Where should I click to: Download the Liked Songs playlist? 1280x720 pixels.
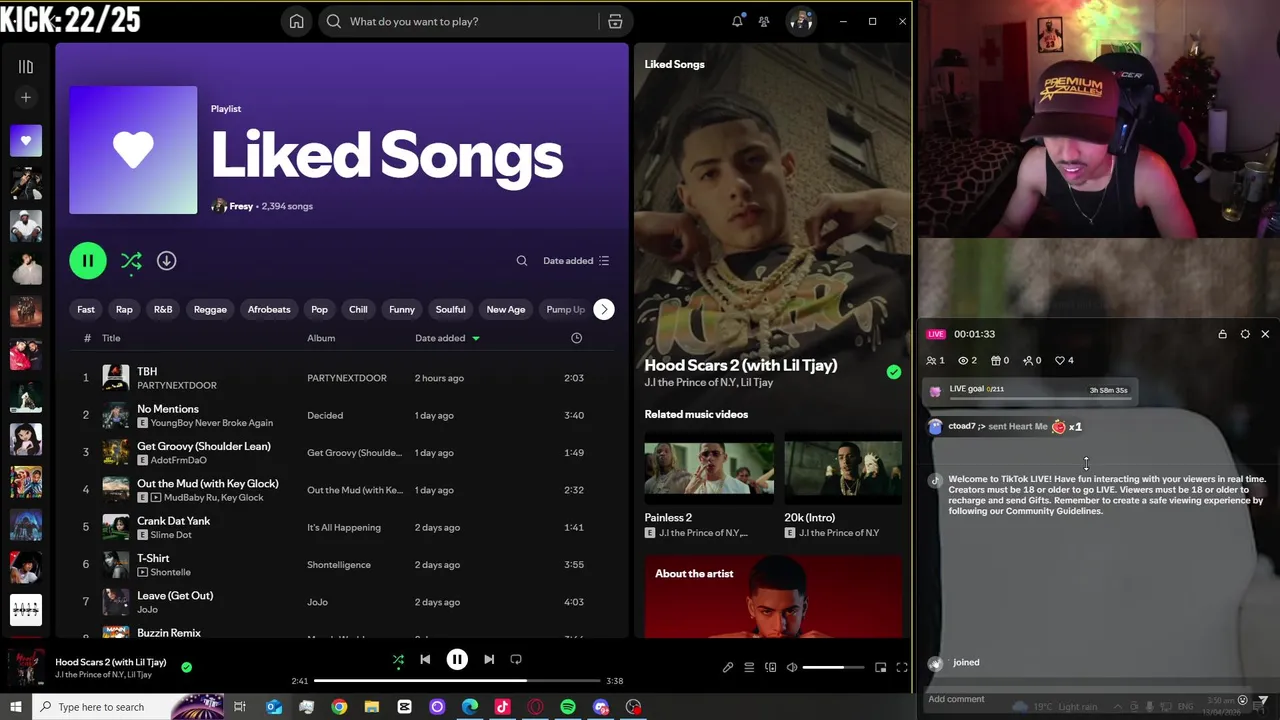[166, 261]
